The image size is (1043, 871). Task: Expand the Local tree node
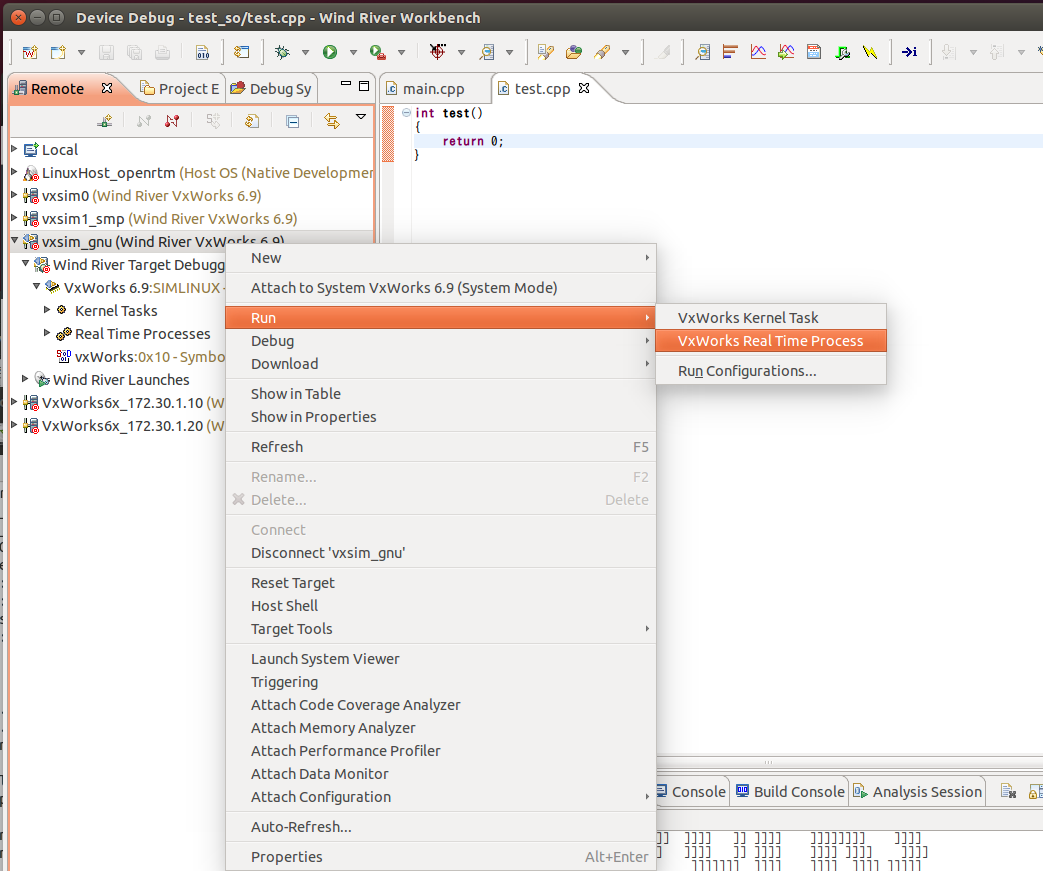coord(14,148)
